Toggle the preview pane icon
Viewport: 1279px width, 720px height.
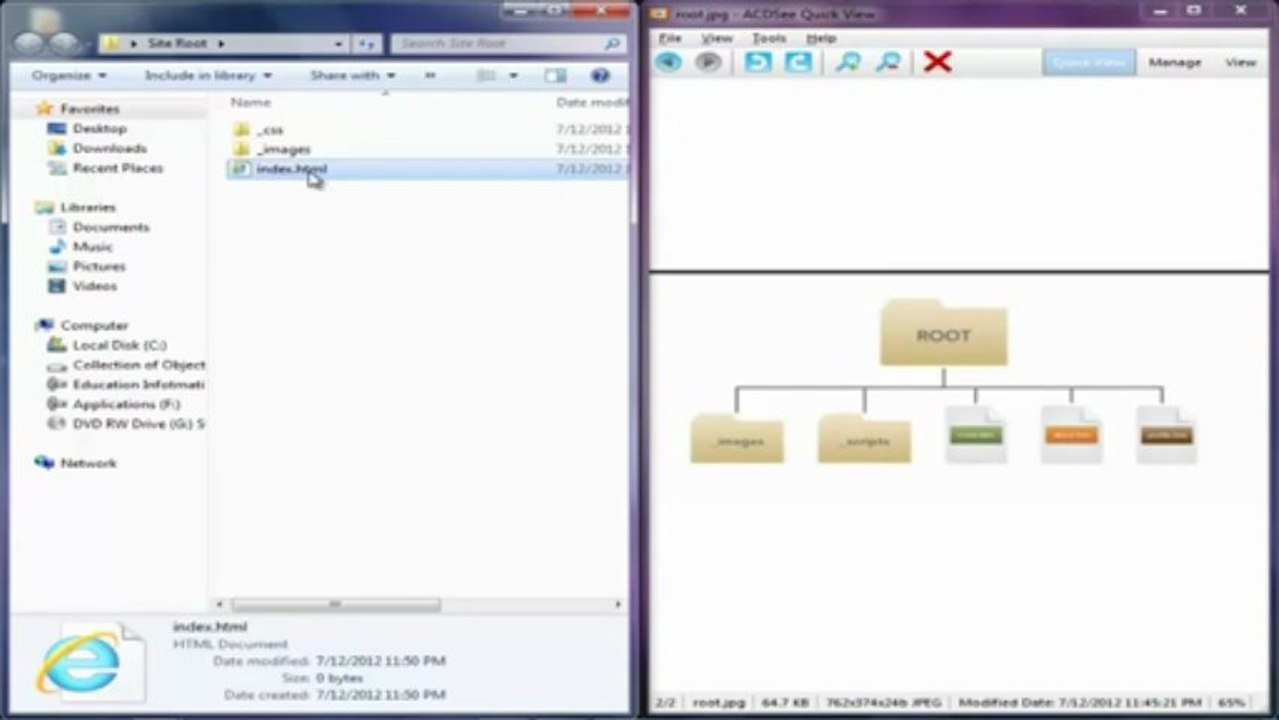pyautogui.click(x=555, y=75)
